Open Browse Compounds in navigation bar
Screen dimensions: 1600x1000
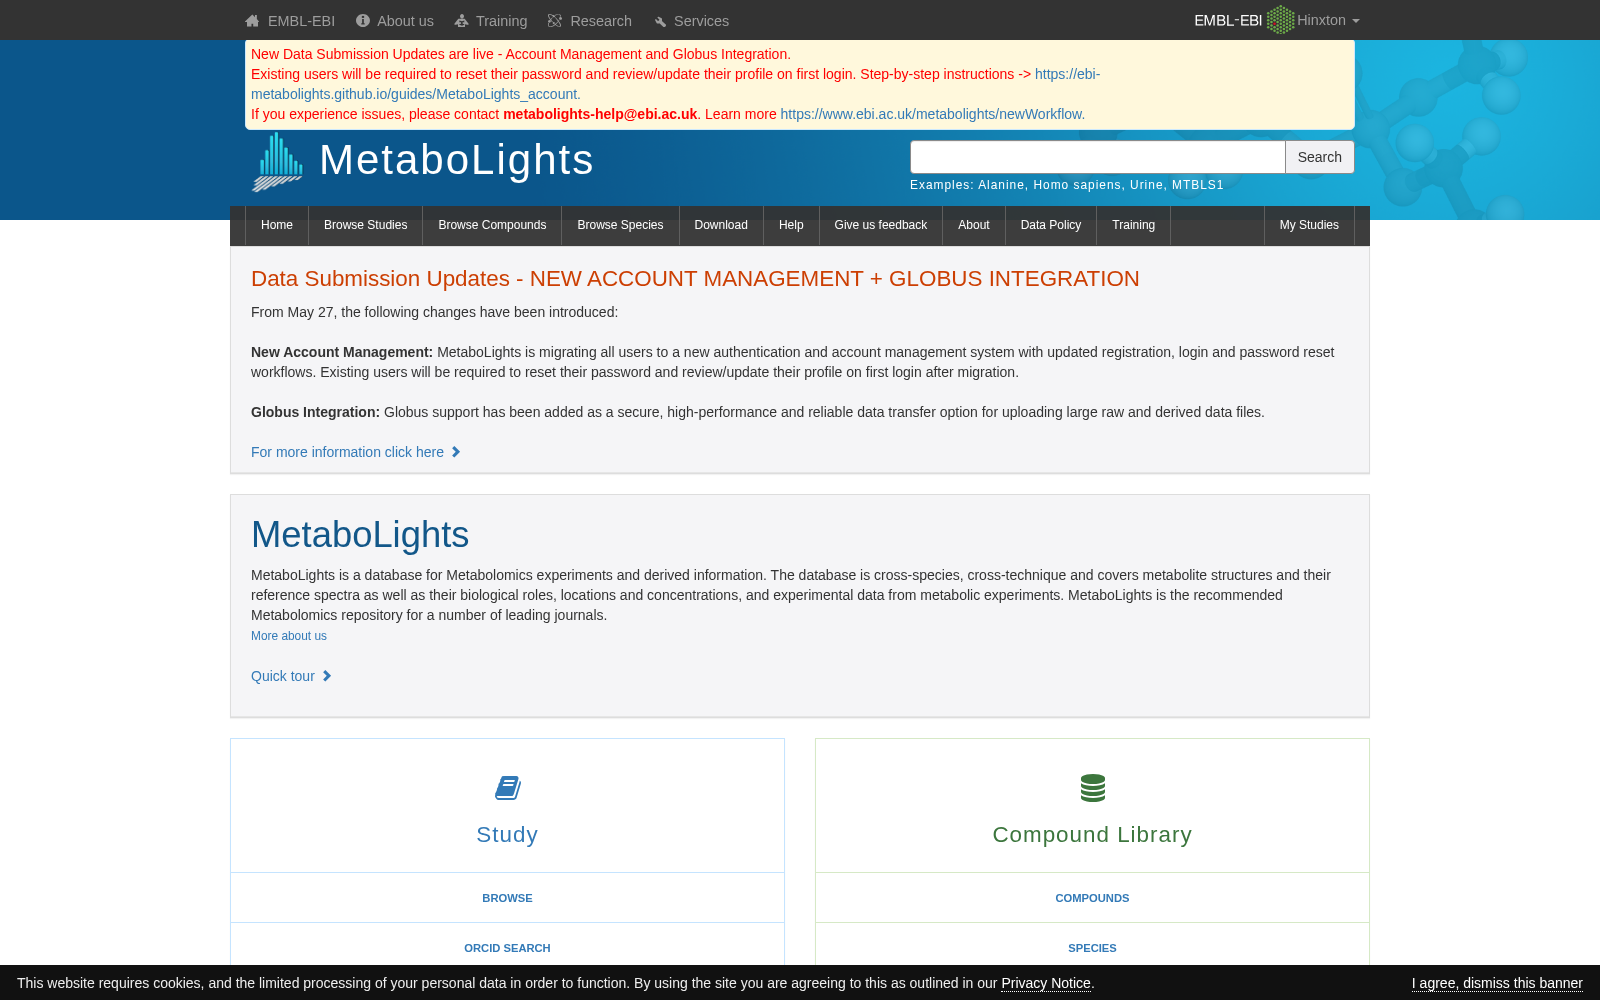tap(492, 225)
